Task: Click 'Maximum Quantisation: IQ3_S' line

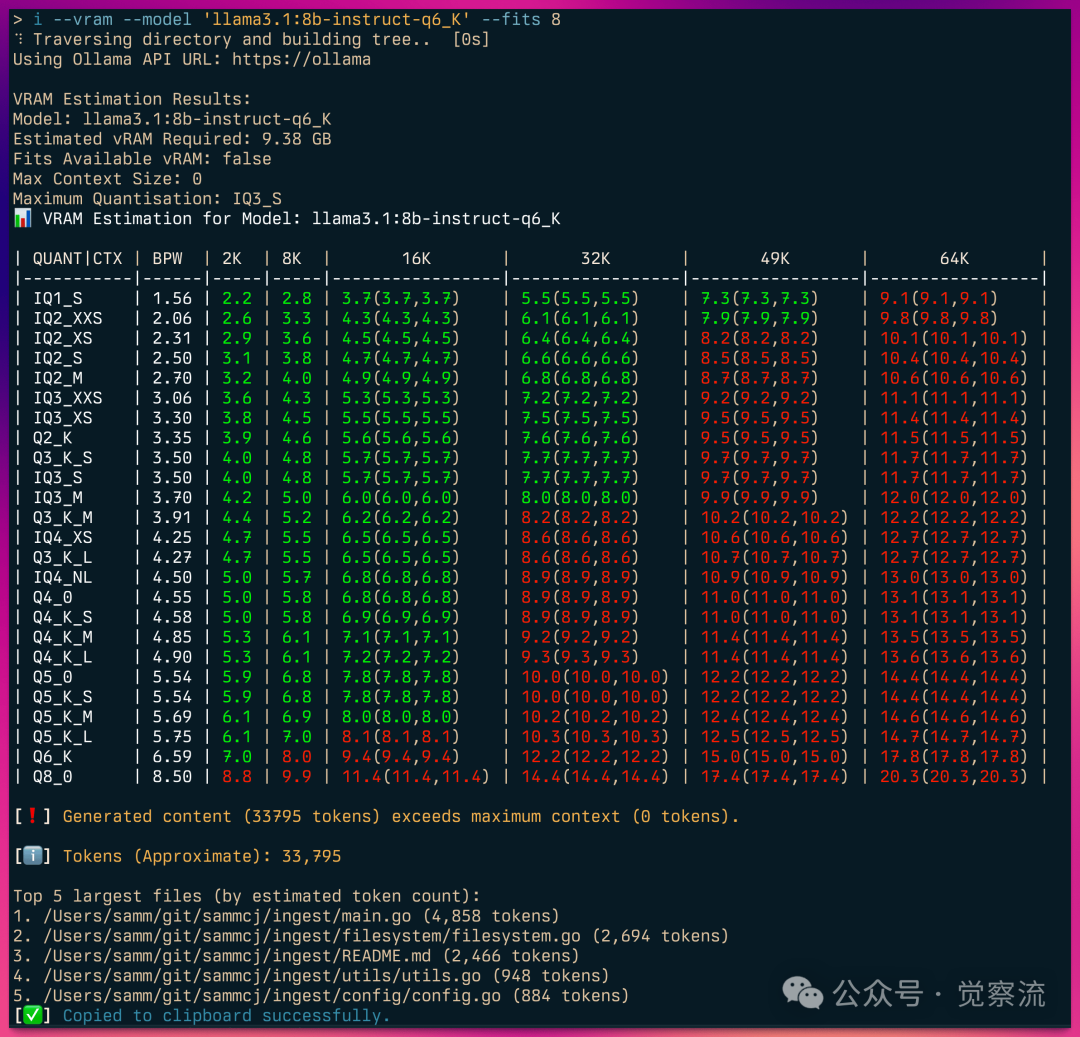Action: click(x=147, y=199)
